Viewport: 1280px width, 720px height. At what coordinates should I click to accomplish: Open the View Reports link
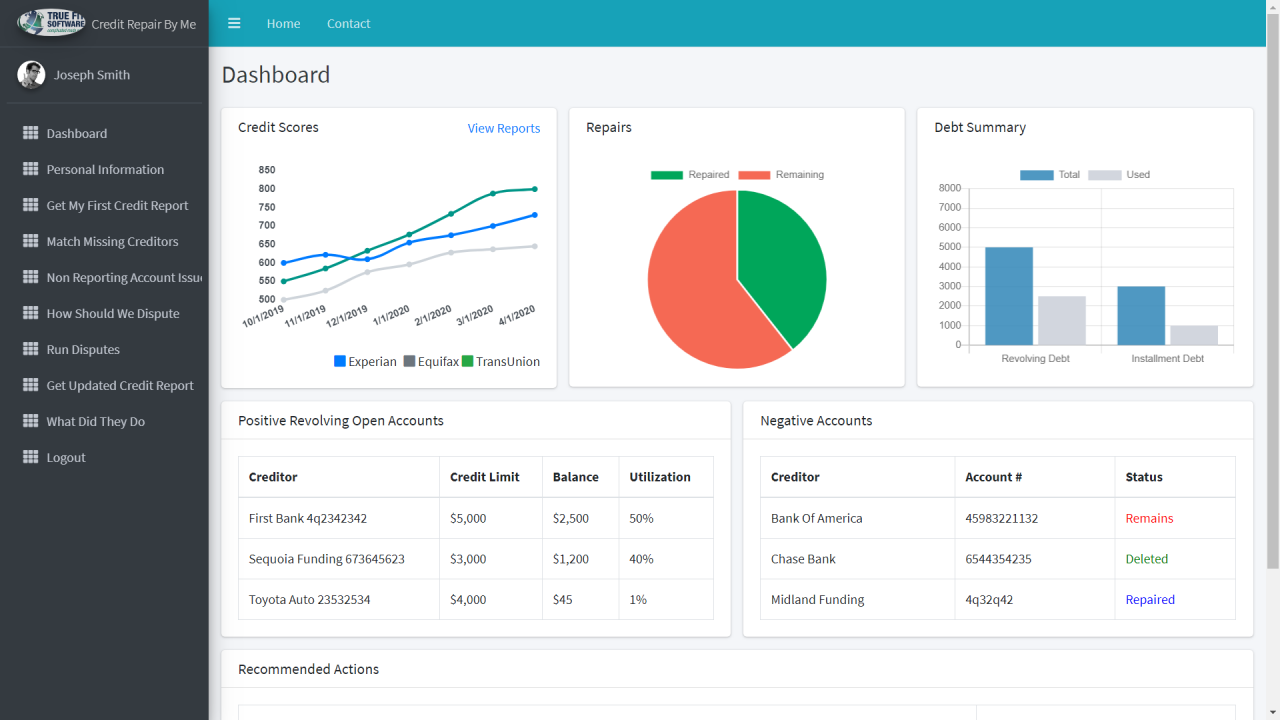coord(504,128)
